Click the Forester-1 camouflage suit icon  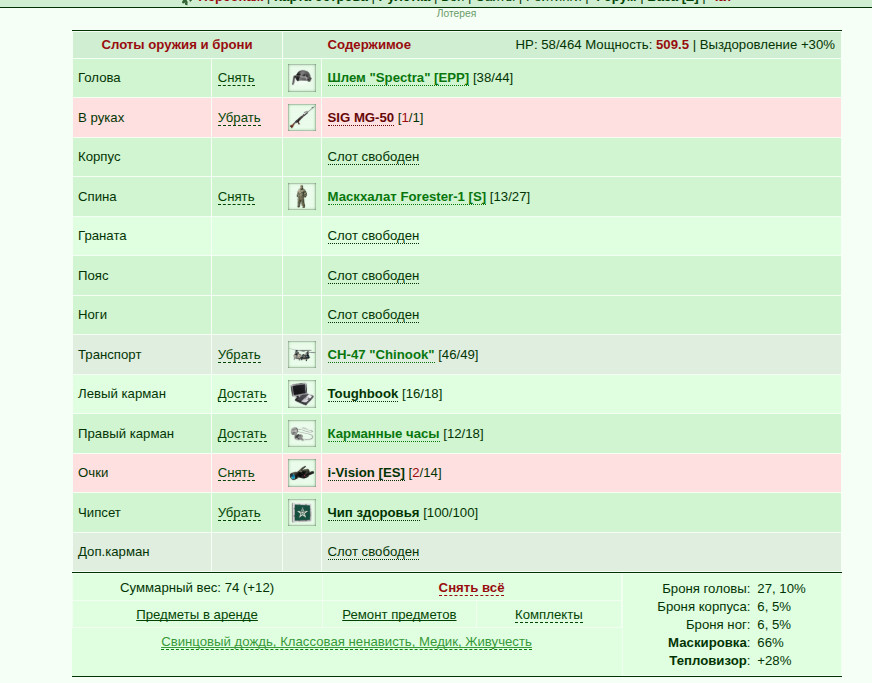[x=302, y=197]
